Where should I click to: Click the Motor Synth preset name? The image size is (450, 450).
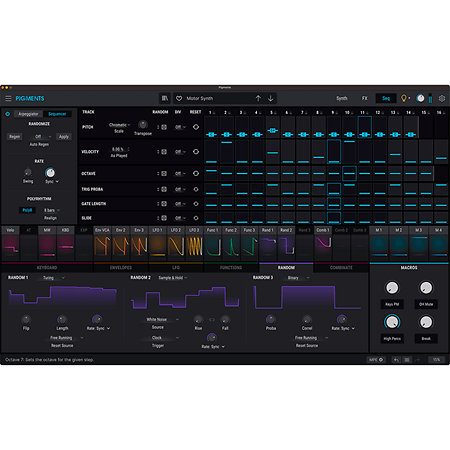(200, 98)
